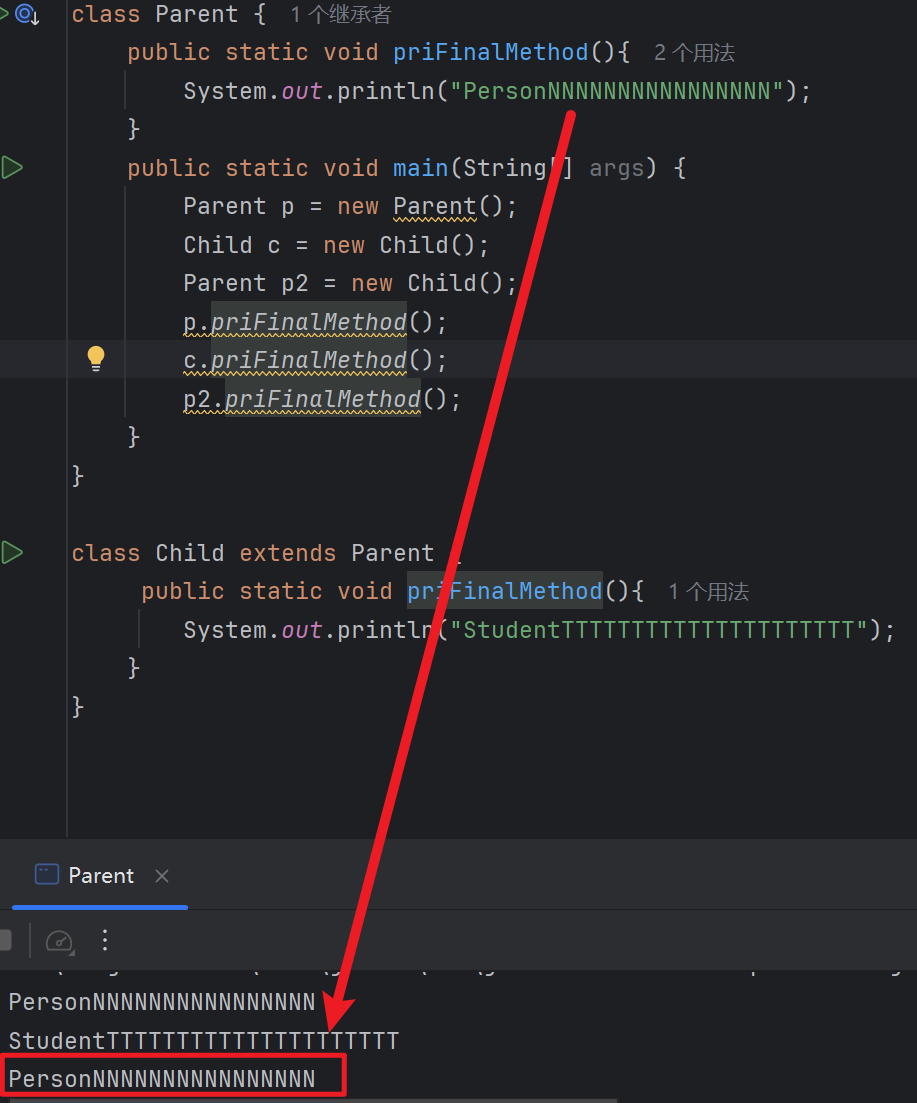Close the Parent run tab
This screenshot has width=917, height=1103.
162,876
